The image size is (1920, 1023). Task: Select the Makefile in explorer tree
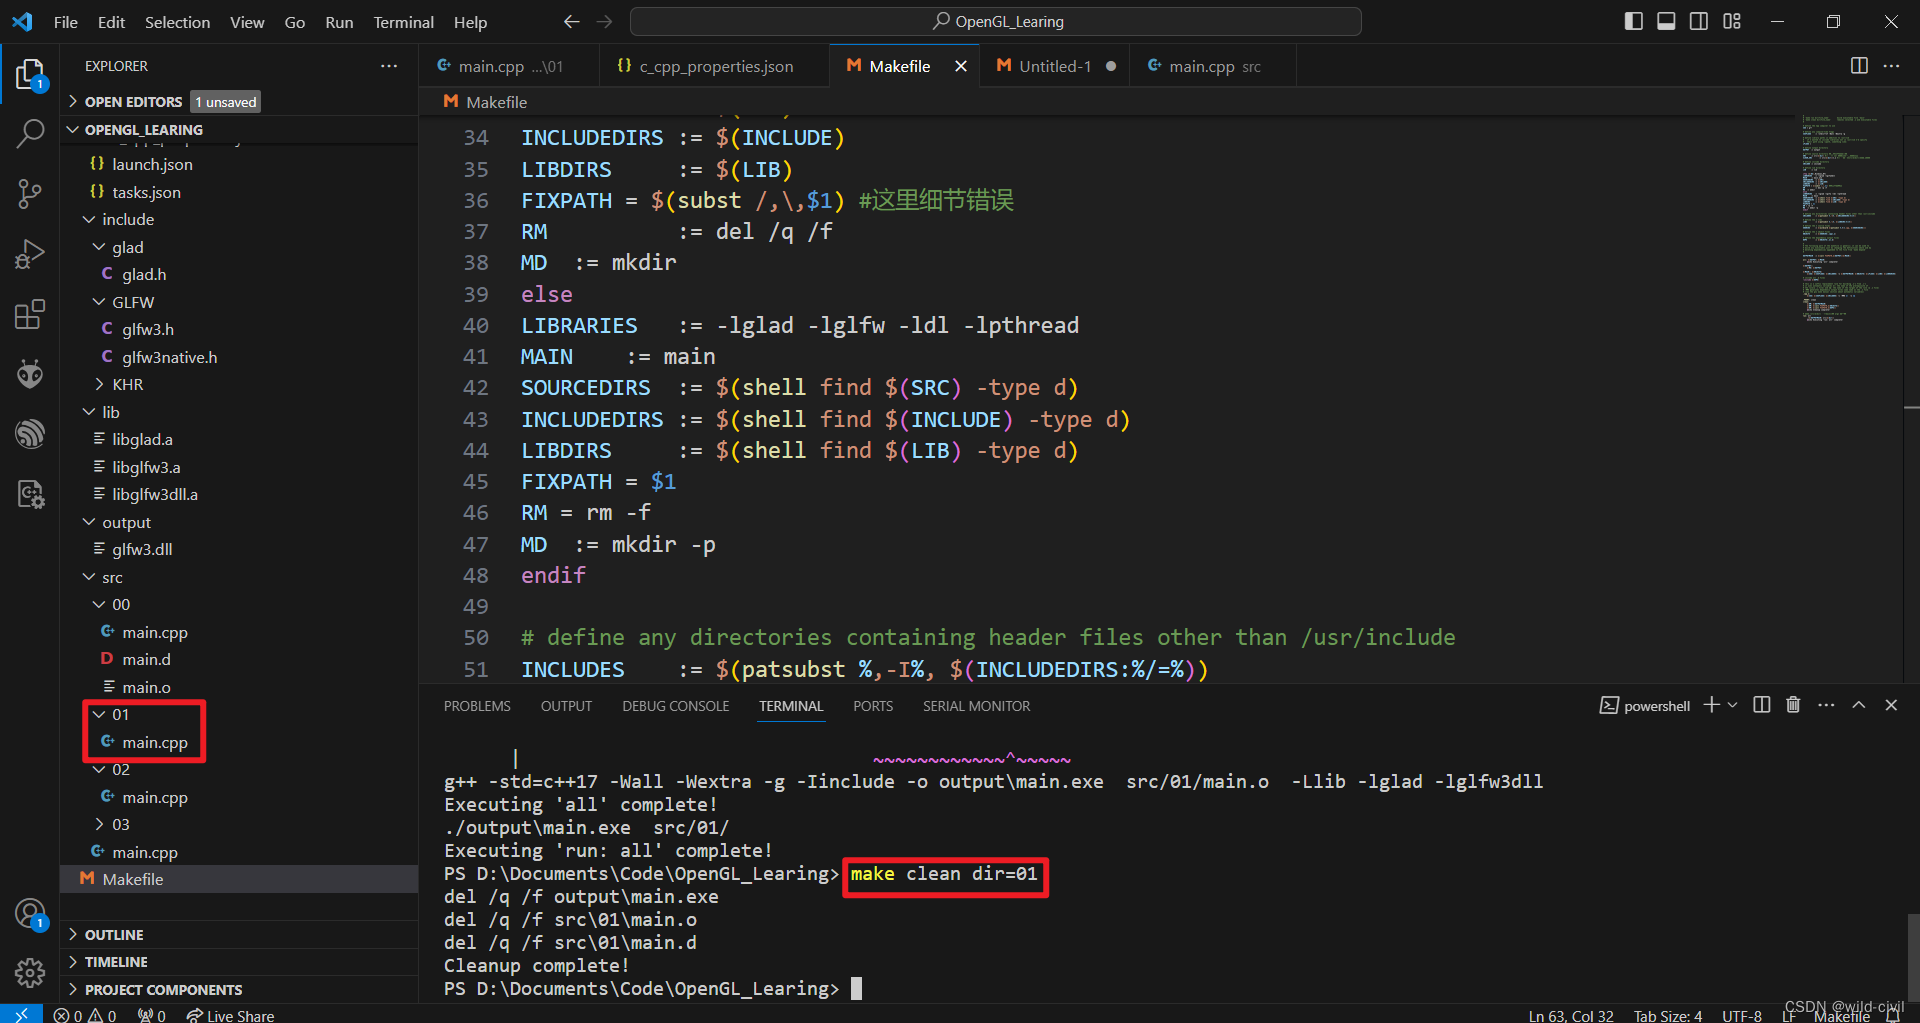point(239,879)
